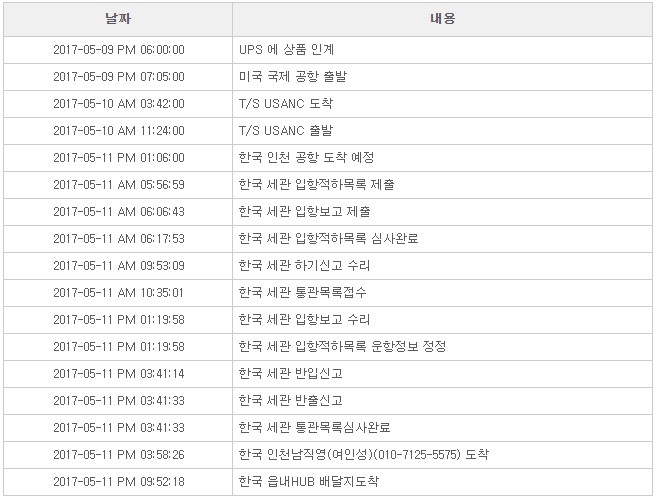
Task: Click the '한국 세관 반입신고' status
Action: 291,373
